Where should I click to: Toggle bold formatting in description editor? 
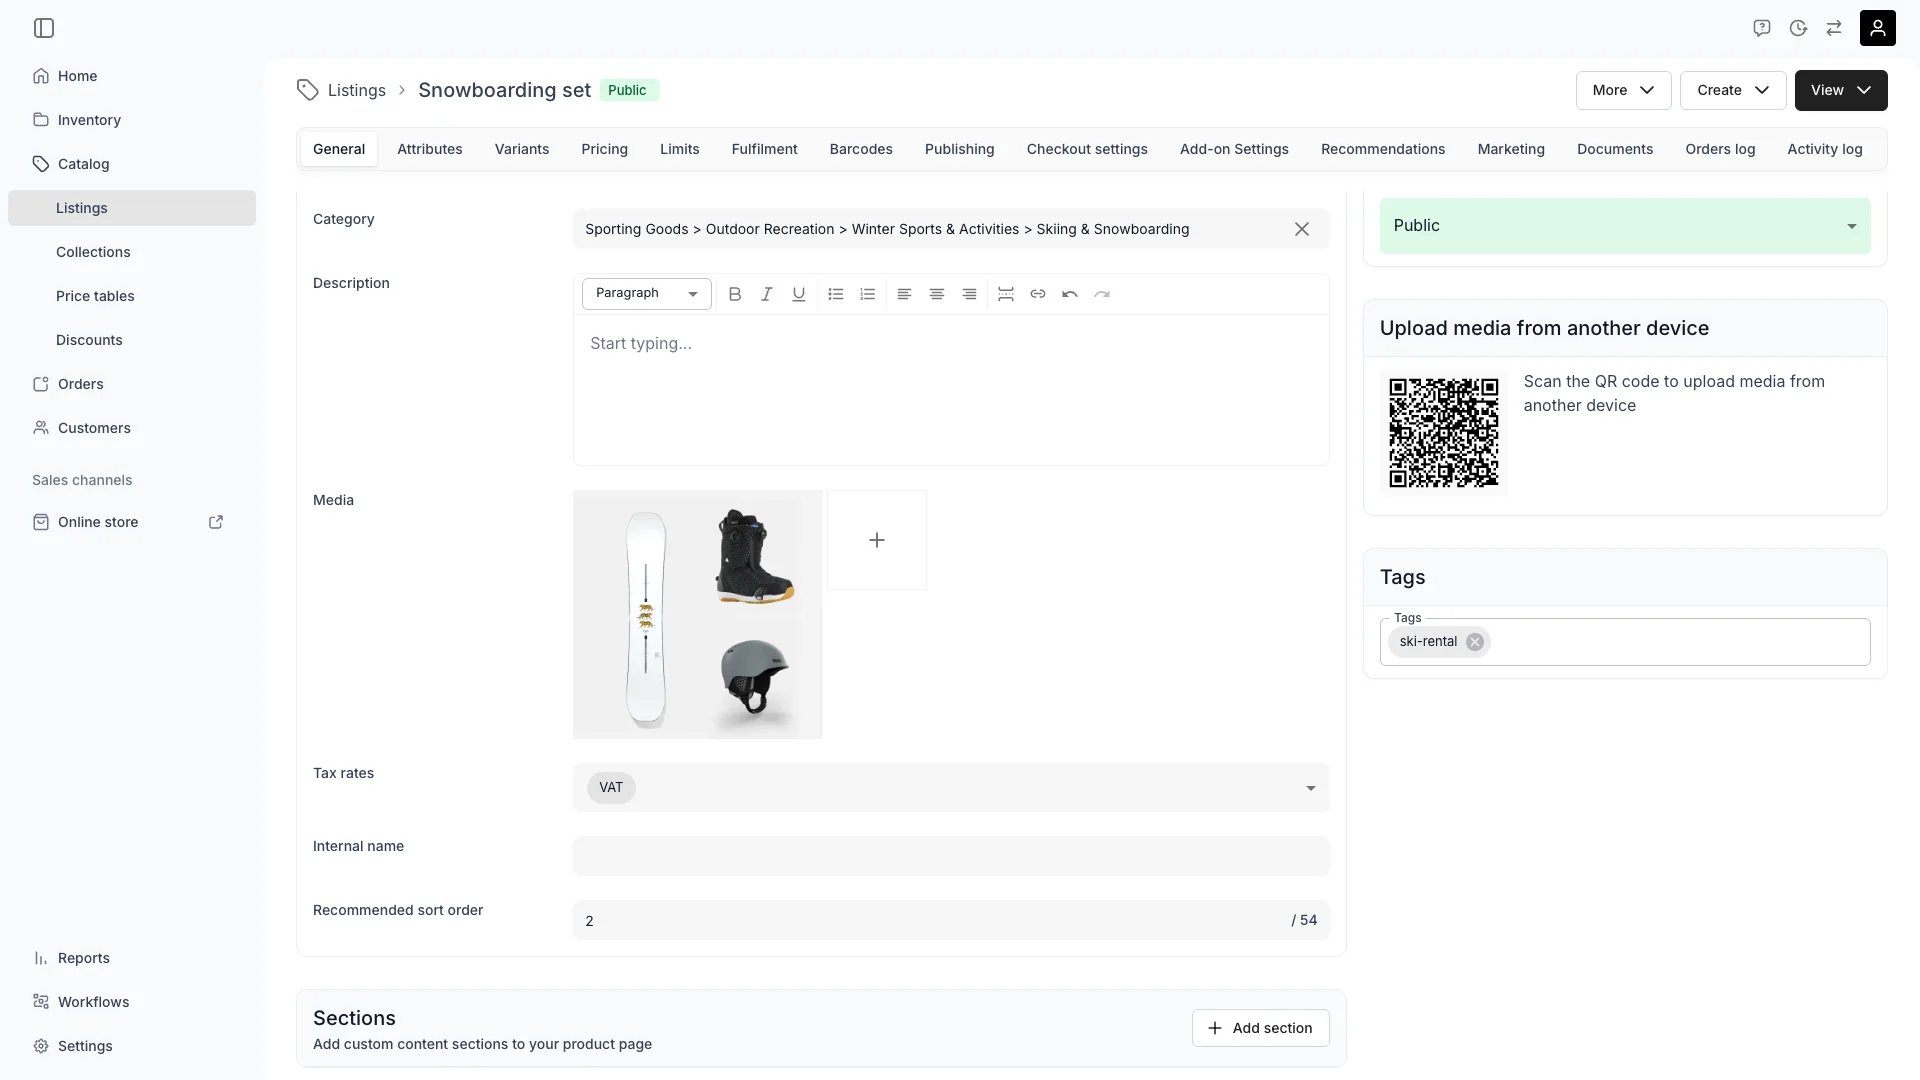pyautogui.click(x=735, y=294)
